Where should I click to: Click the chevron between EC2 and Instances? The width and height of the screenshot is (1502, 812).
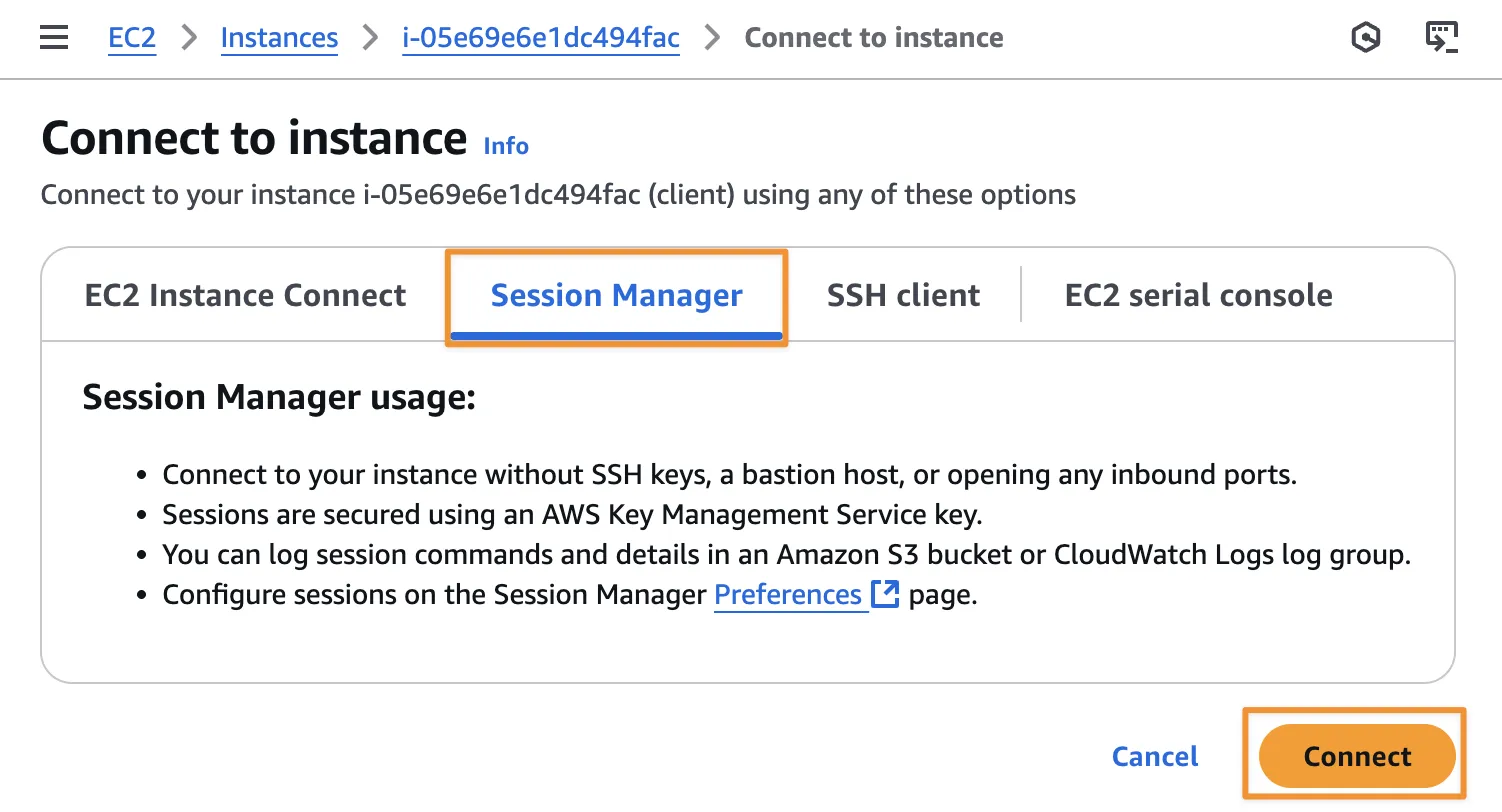point(189,39)
